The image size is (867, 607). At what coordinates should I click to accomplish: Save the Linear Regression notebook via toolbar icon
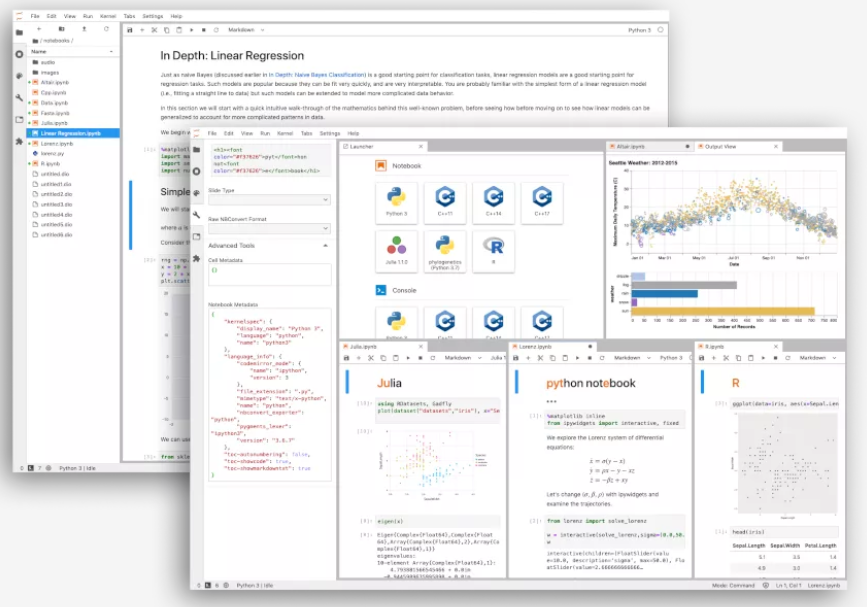pos(129,30)
